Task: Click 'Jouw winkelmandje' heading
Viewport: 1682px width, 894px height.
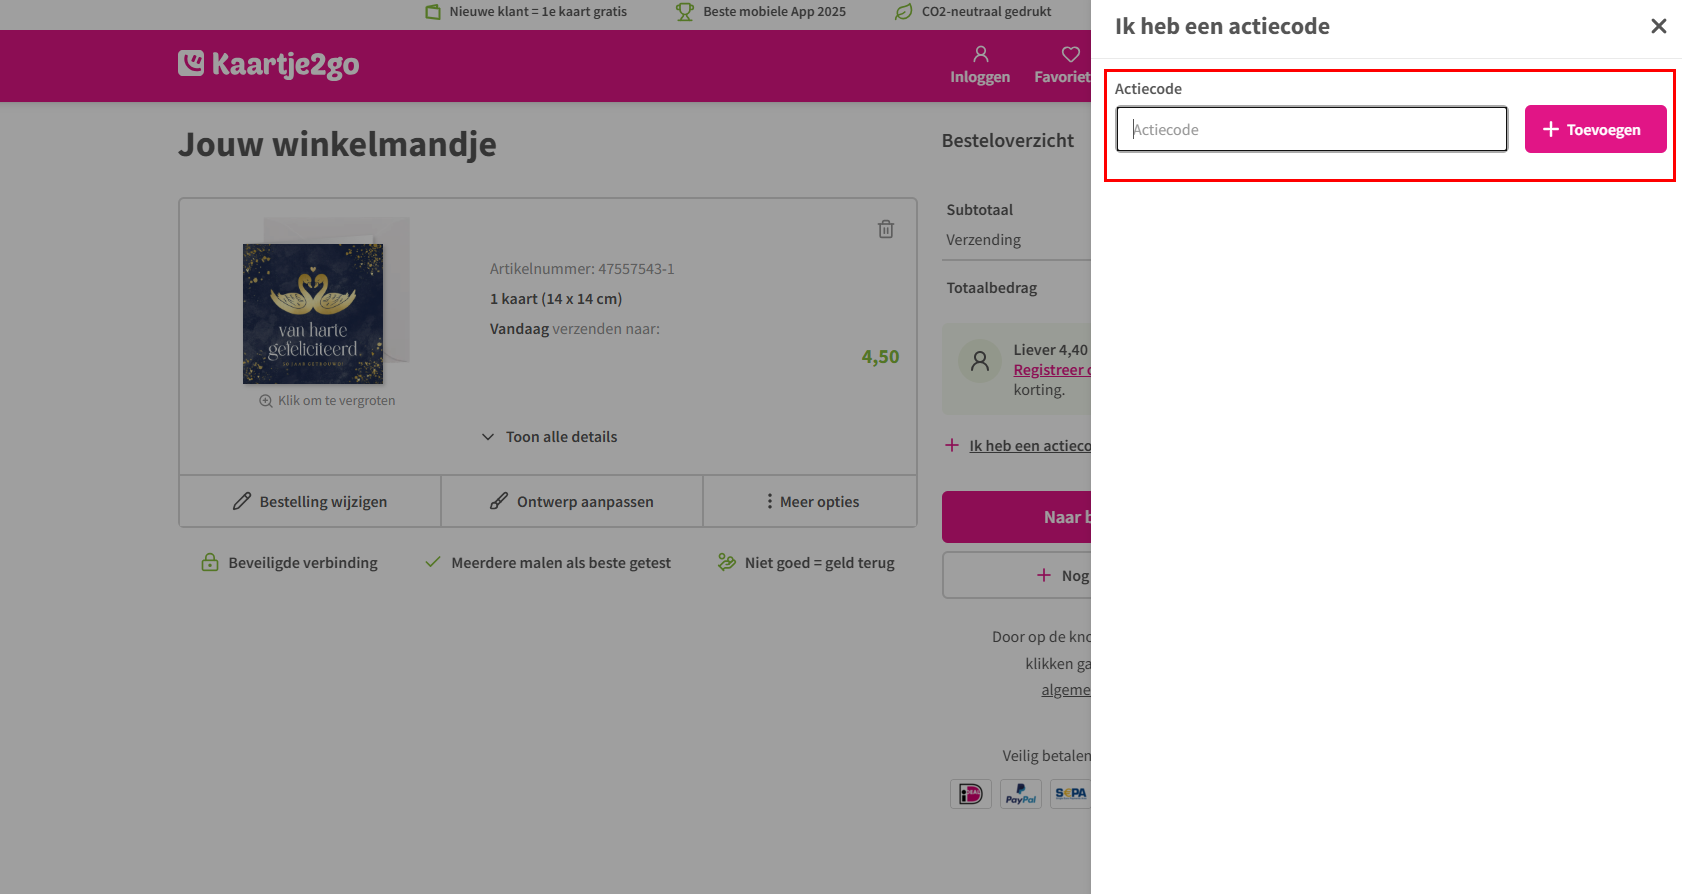Action: pos(337,145)
